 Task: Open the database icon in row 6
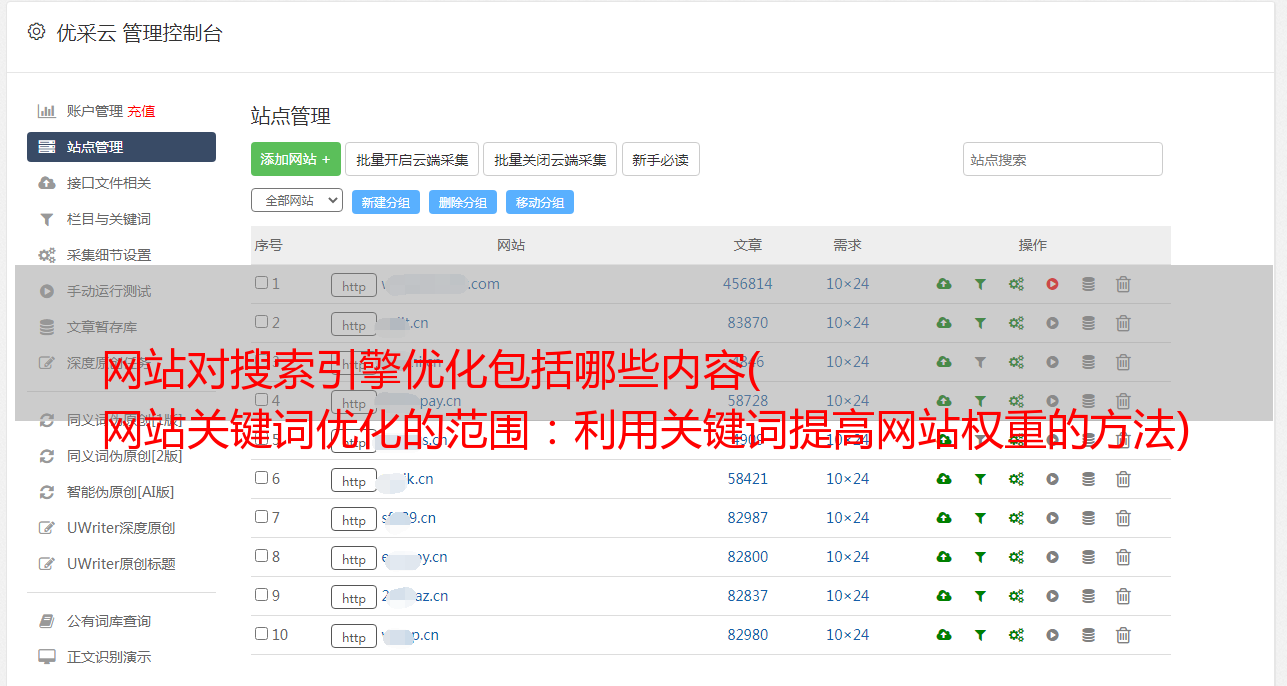tap(1088, 479)
